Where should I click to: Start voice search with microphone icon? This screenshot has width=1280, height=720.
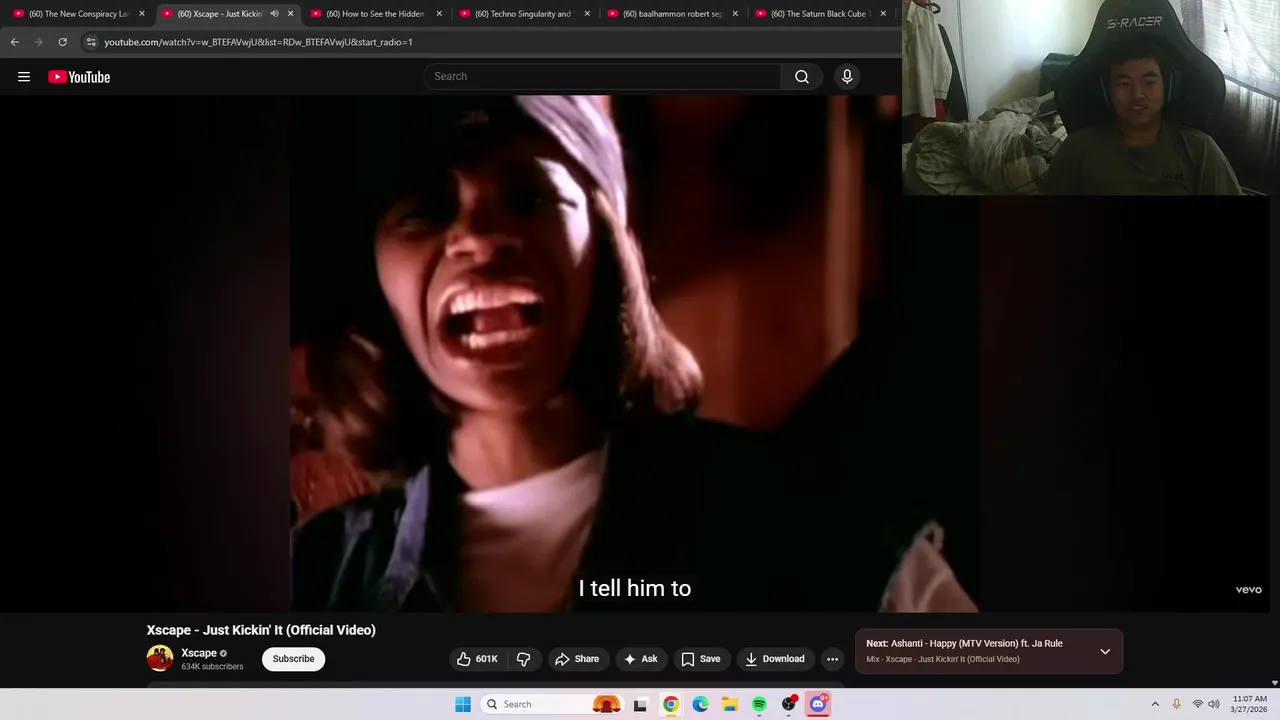tap(847, 77)
